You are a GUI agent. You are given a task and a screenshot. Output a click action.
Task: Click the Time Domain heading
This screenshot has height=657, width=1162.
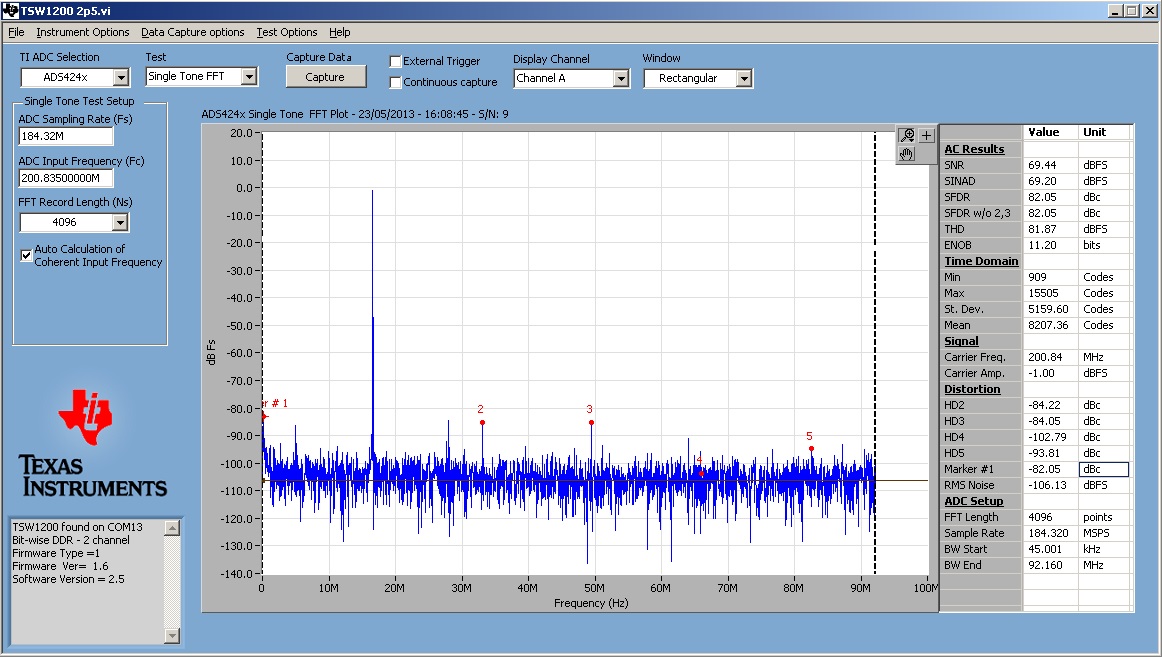(981, 261)
